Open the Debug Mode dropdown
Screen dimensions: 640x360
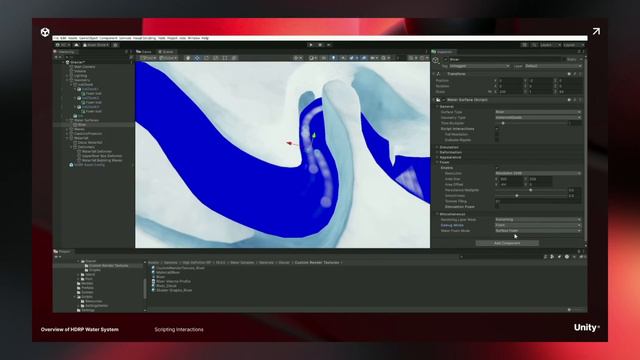[538, 225]
